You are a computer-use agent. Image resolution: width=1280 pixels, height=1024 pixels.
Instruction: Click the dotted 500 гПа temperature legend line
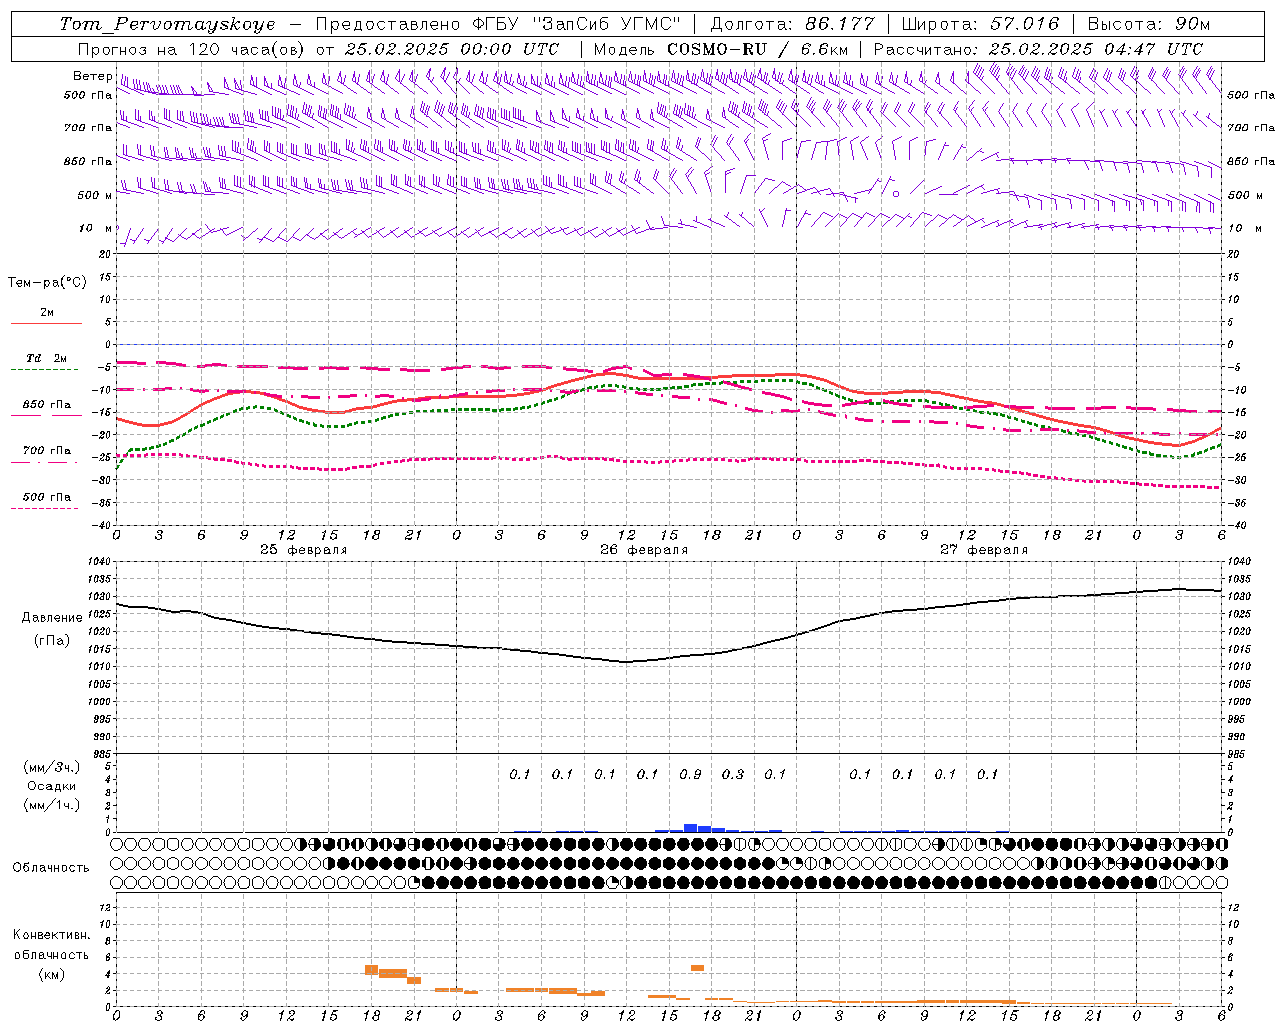coord(45,509)
